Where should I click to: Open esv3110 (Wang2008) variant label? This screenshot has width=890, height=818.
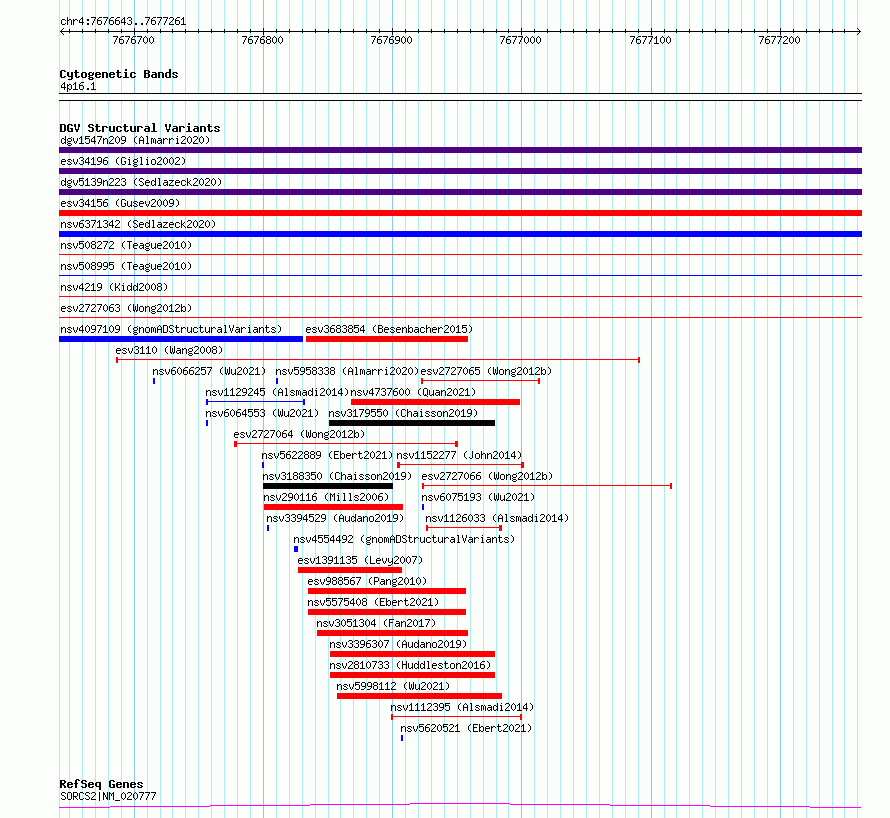click(x=169, y=350)
